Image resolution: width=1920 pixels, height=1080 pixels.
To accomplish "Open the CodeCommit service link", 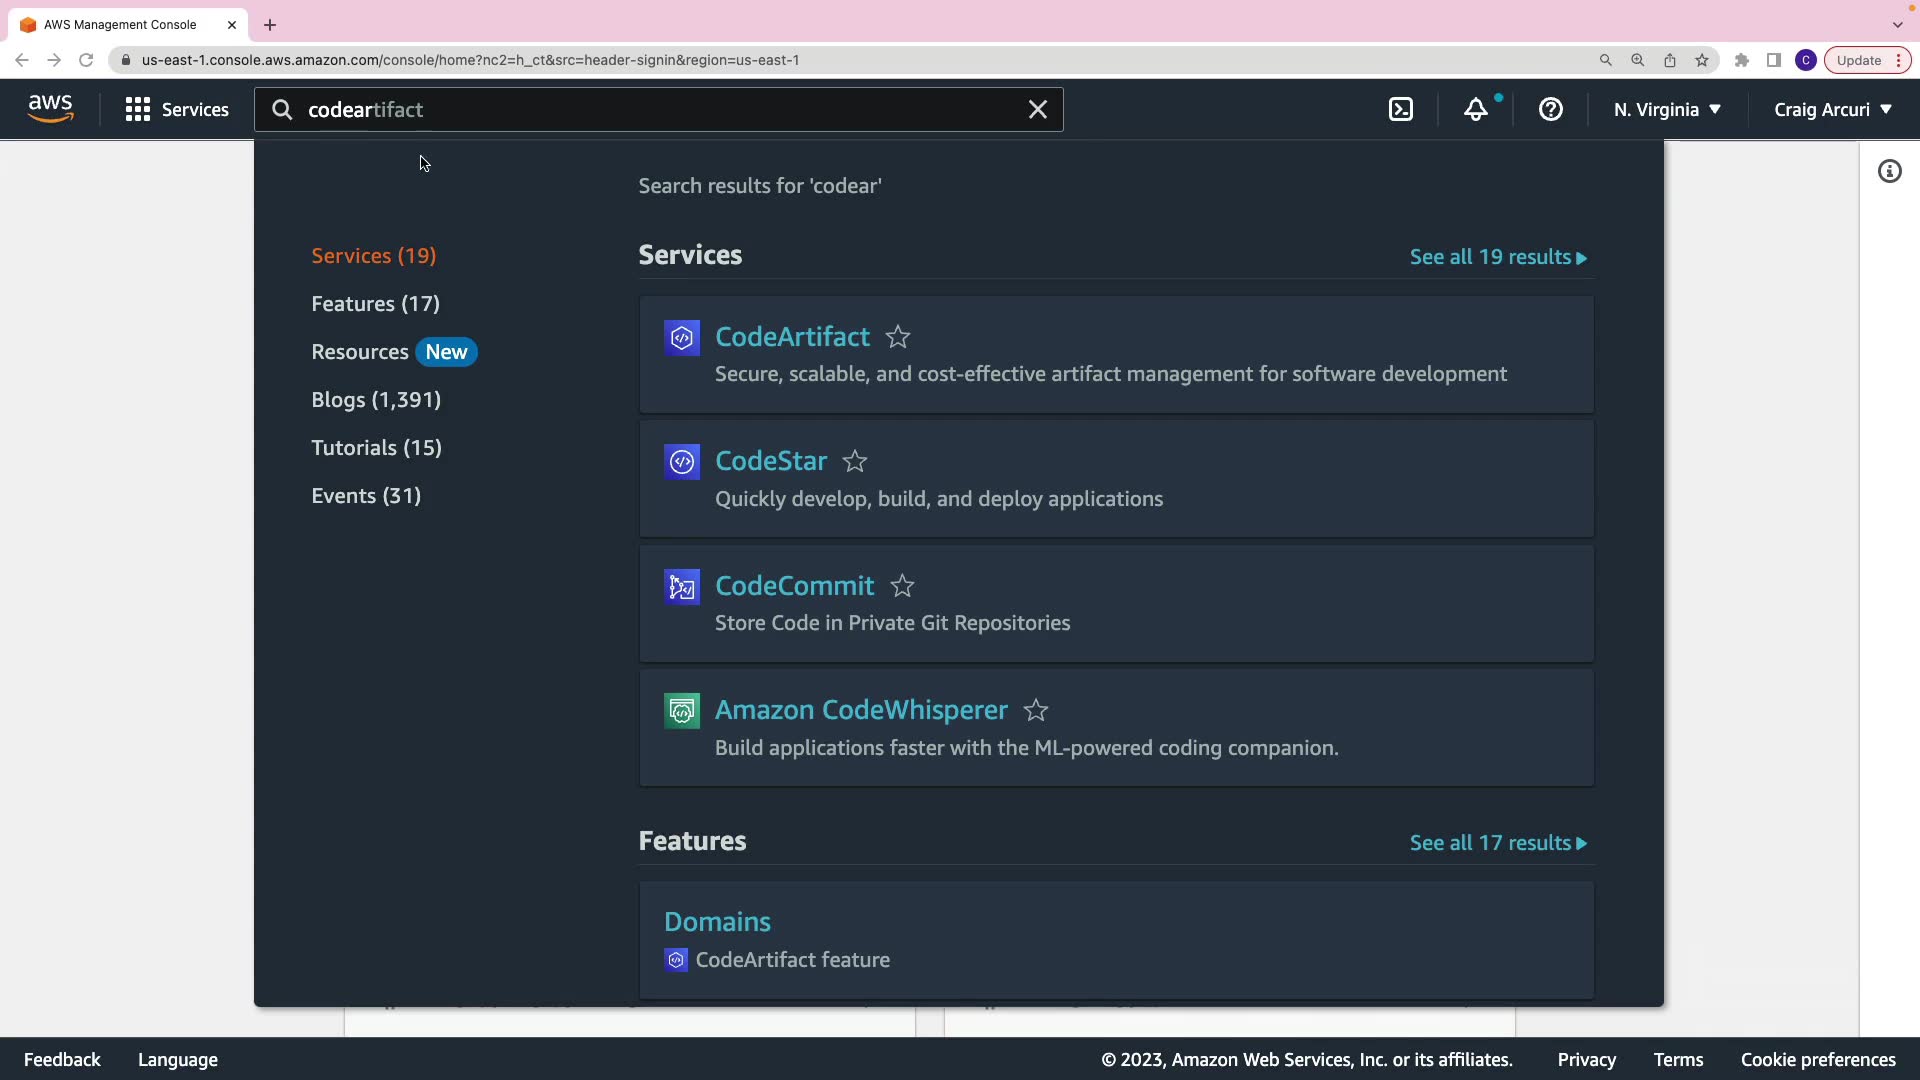I will coord(794,586).
